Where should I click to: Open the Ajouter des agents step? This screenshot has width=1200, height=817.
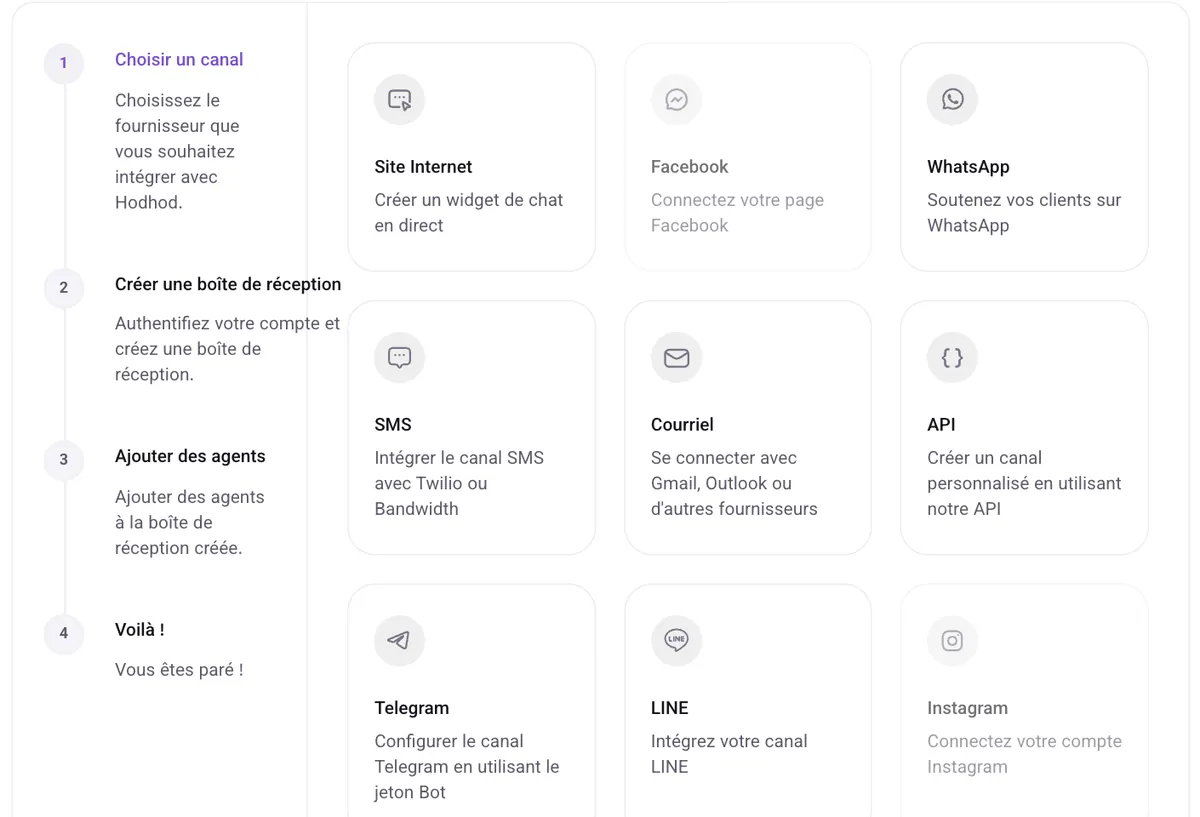click(x=190, y=456)
